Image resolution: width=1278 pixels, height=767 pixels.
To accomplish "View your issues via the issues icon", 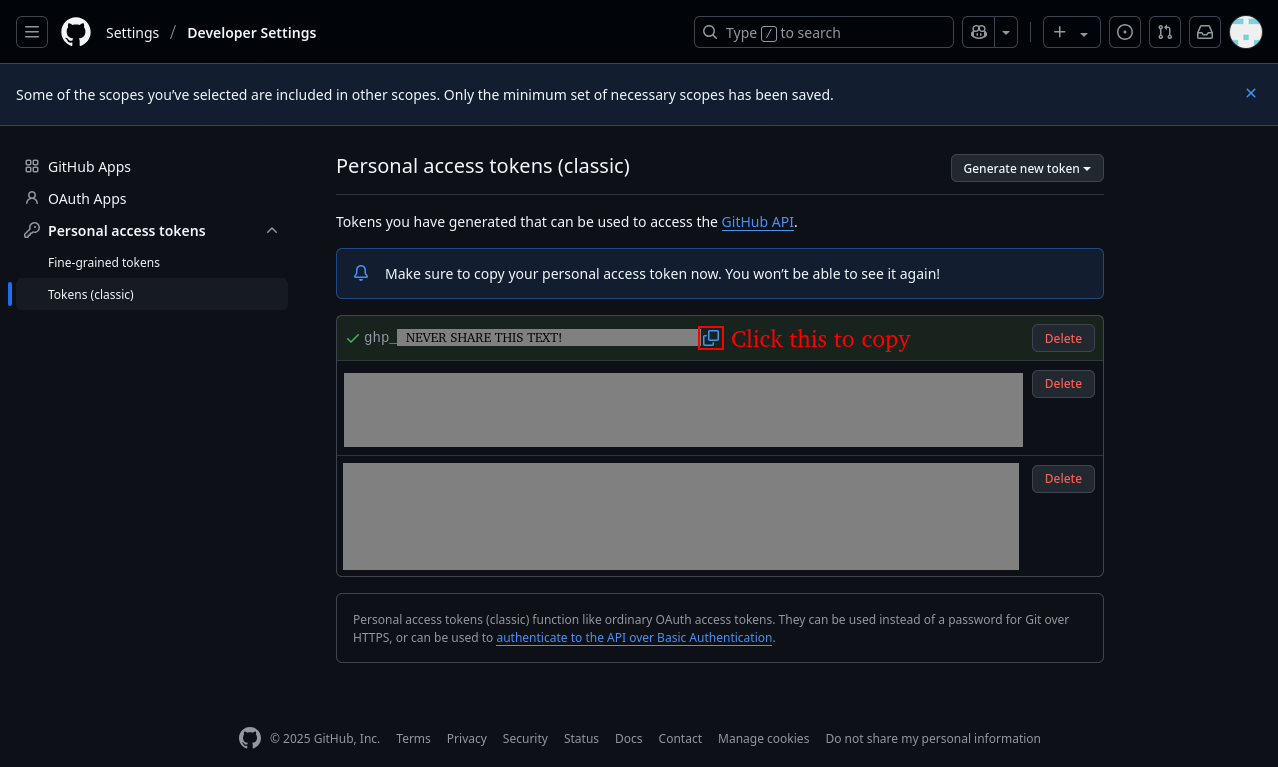I will click(x=1124, y=31).
